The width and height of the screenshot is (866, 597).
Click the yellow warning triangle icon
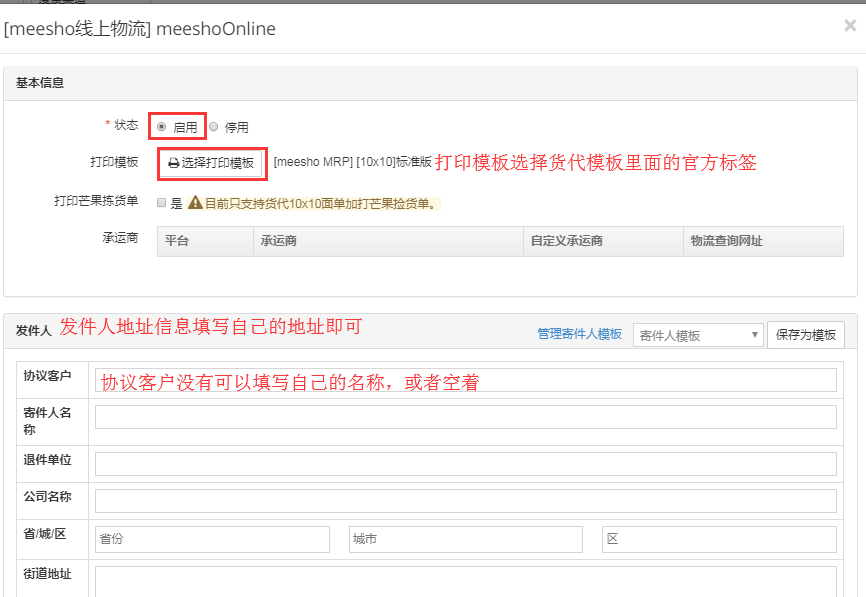click(x=195, y=203)
